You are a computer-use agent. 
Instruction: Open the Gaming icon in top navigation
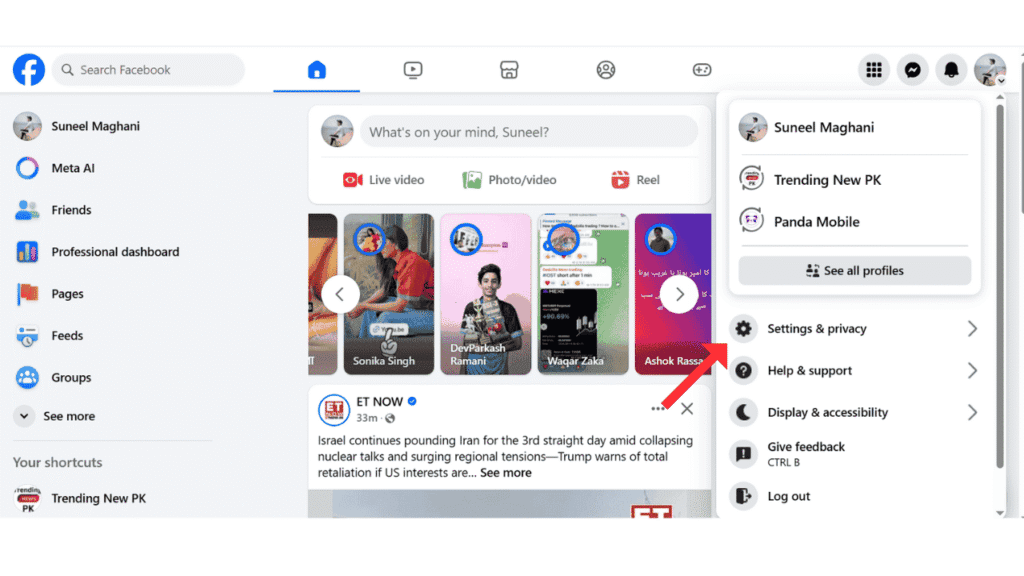tap(702, 70)
